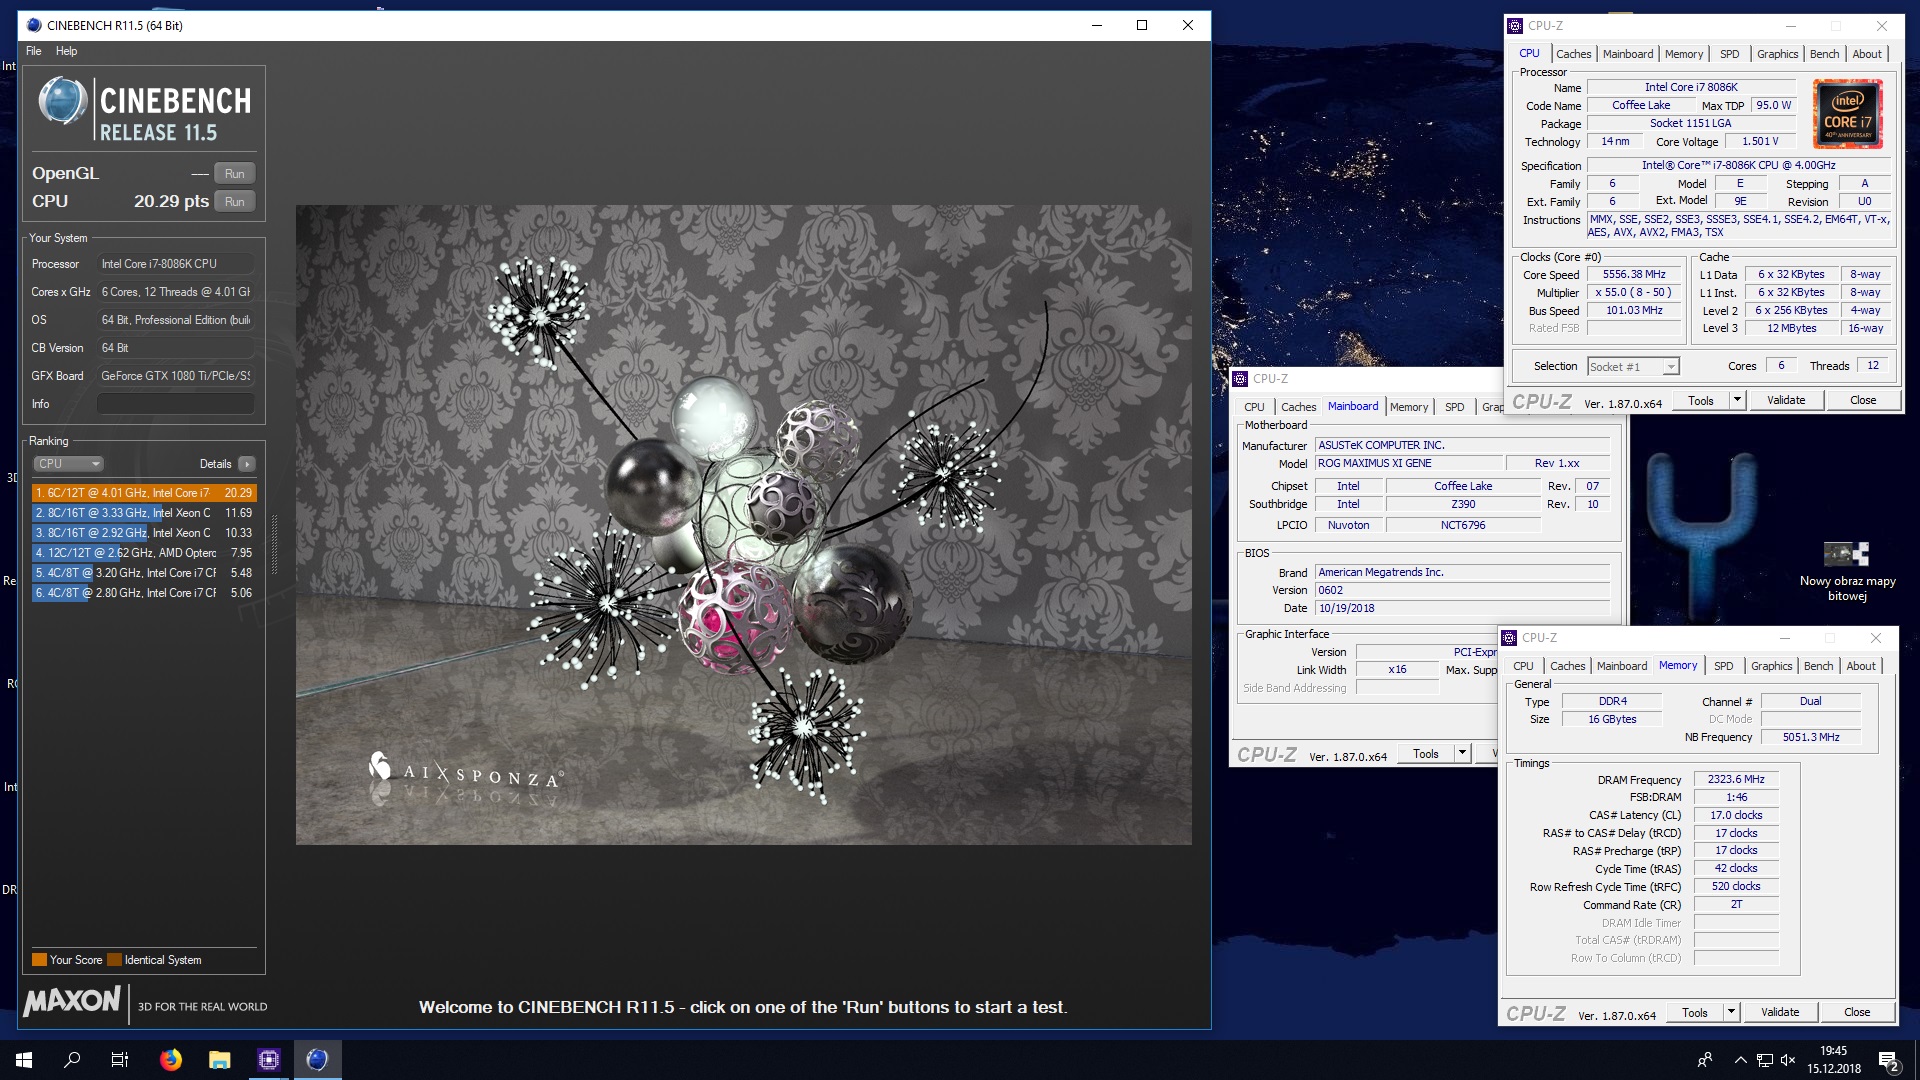Open Graphics tab in top CPU-Z window
Image resolution: width=1920 pixels, height=1080 pixels.
[x=1777, y=54]
